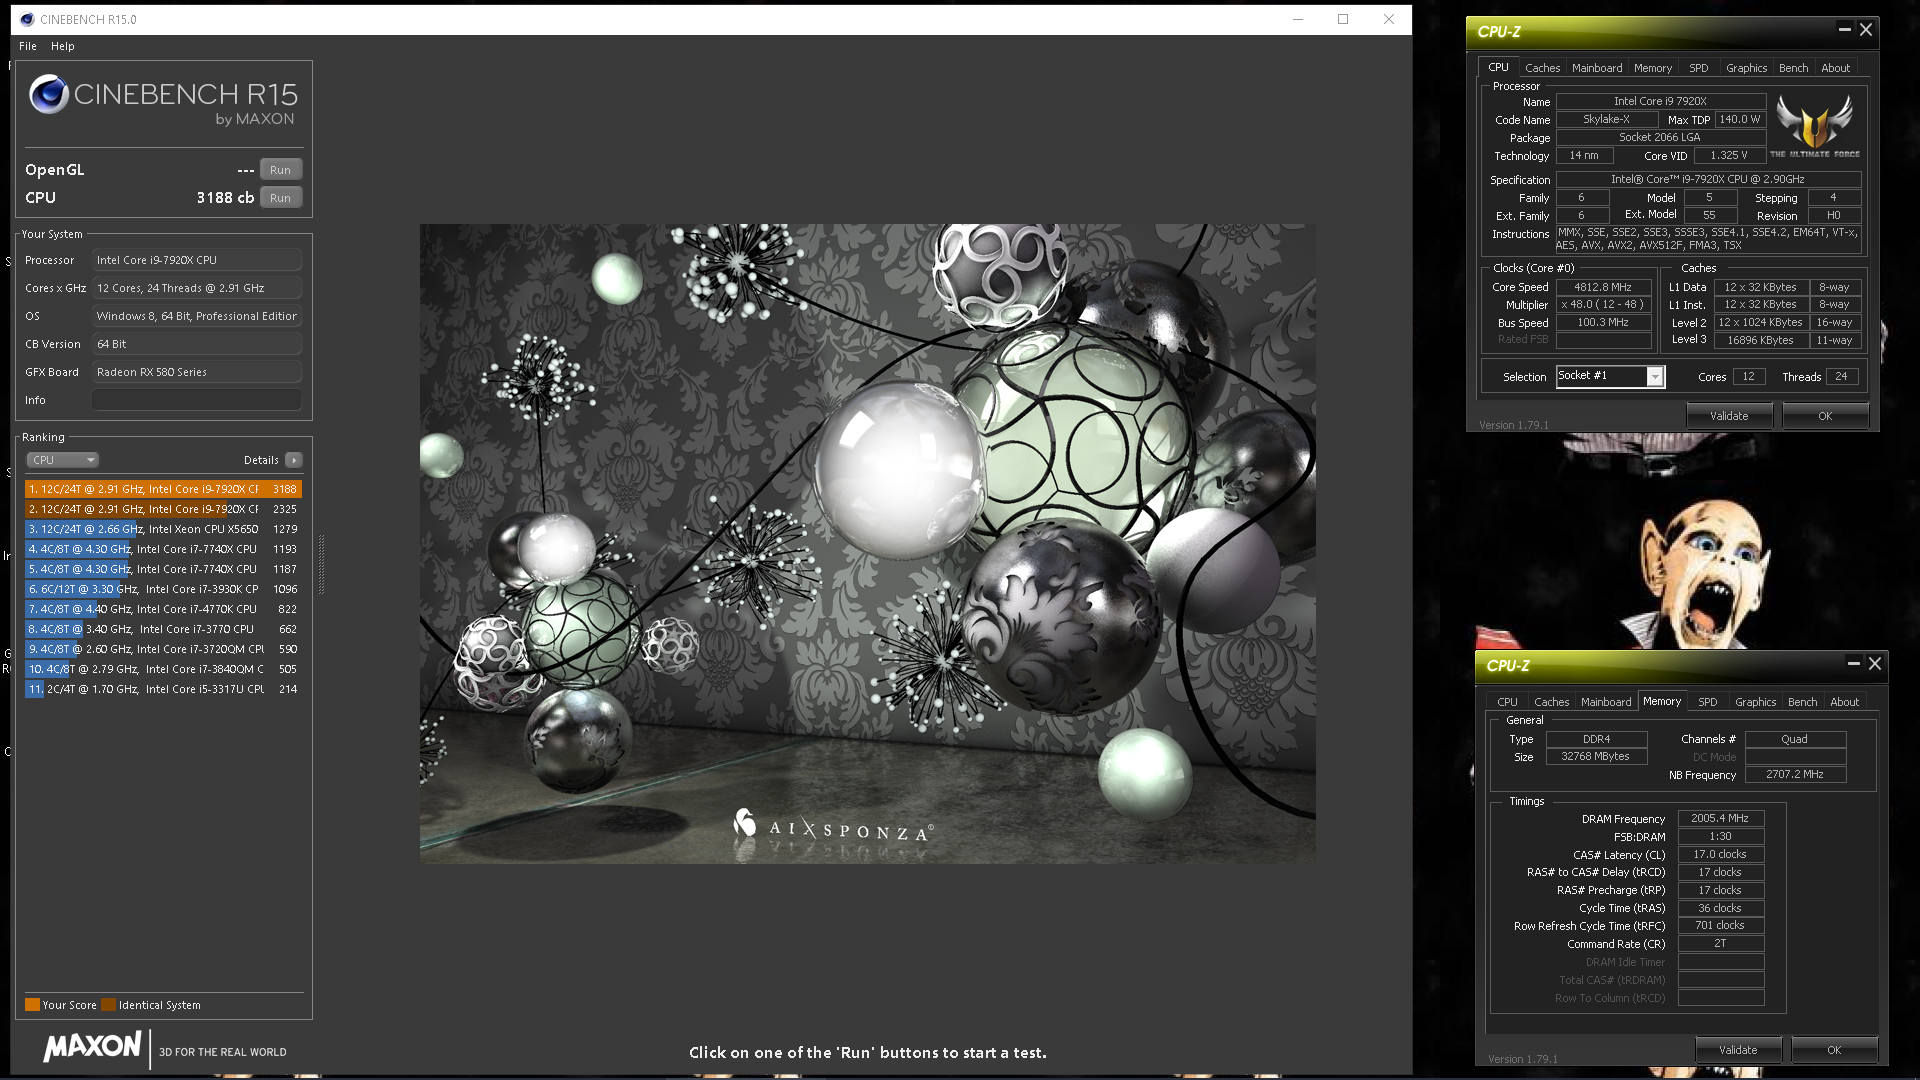Viewport: 1920px width, 1080px height.
Task: Switch to Caches tab in bottom CPU-Z window
Action: point(1551,702)
